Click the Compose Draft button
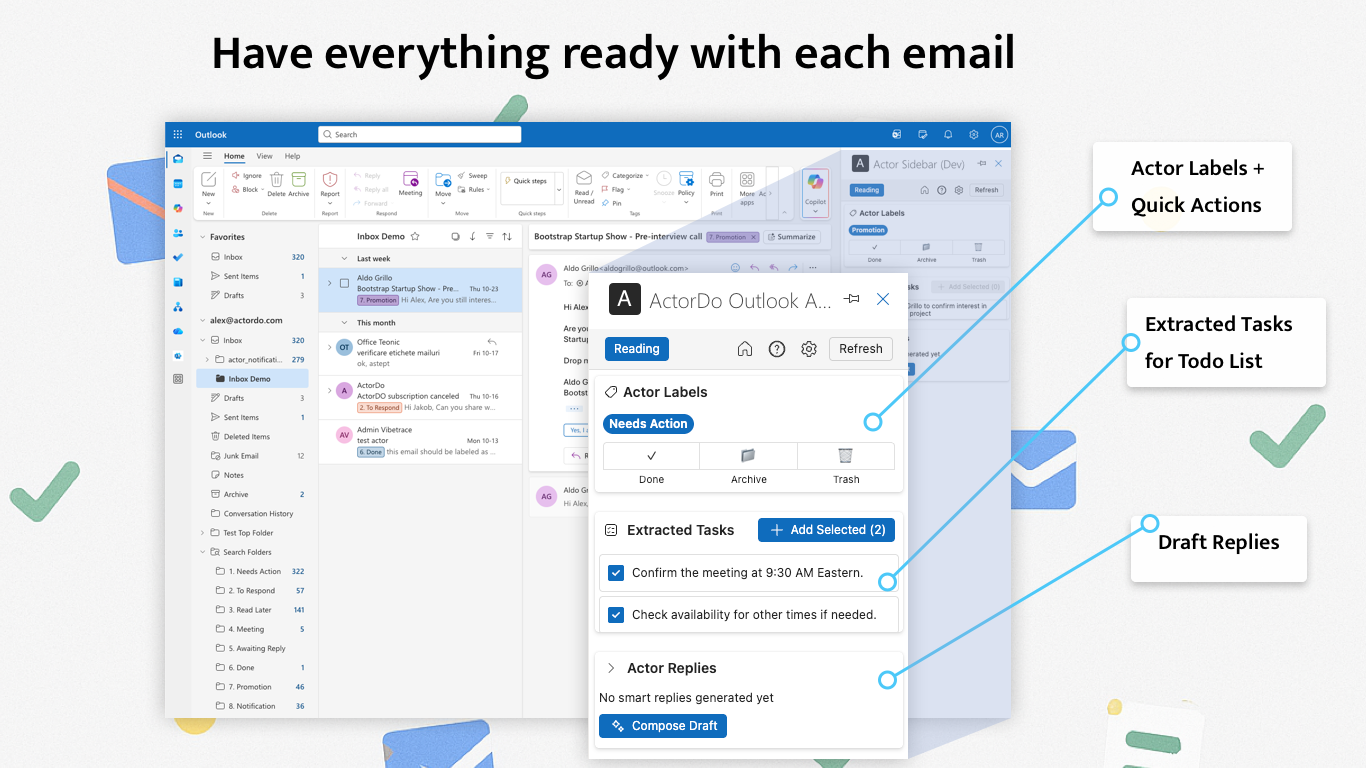 point(662,725)
